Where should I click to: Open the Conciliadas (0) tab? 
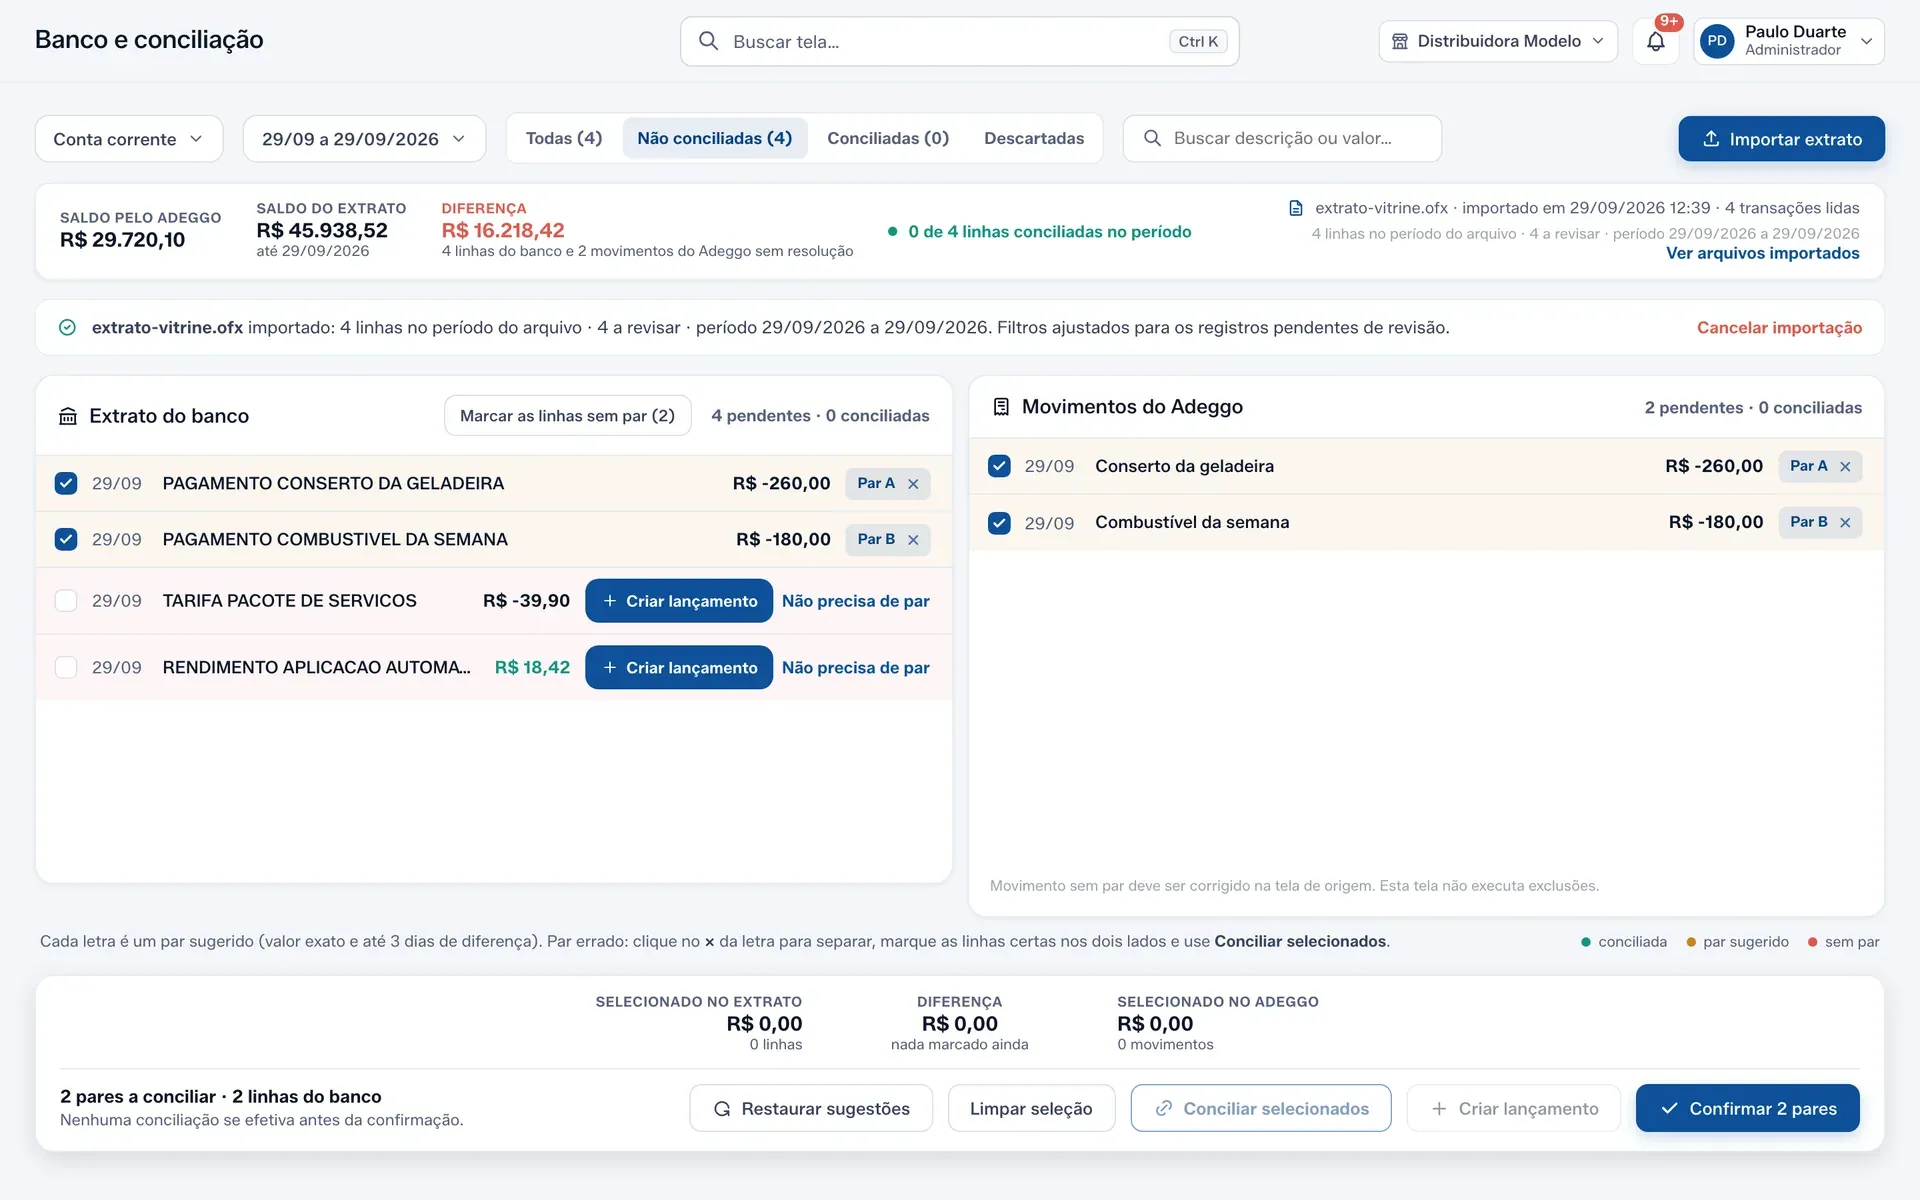888,138
